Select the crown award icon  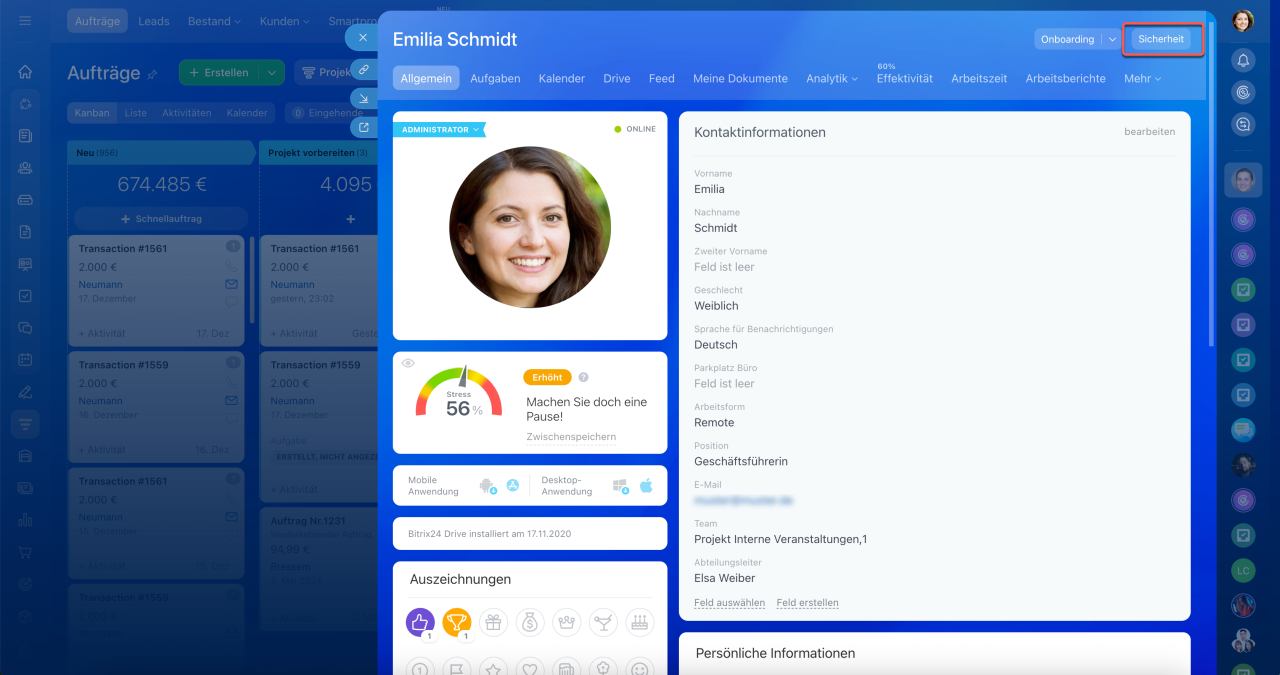[x=567, y=623]
